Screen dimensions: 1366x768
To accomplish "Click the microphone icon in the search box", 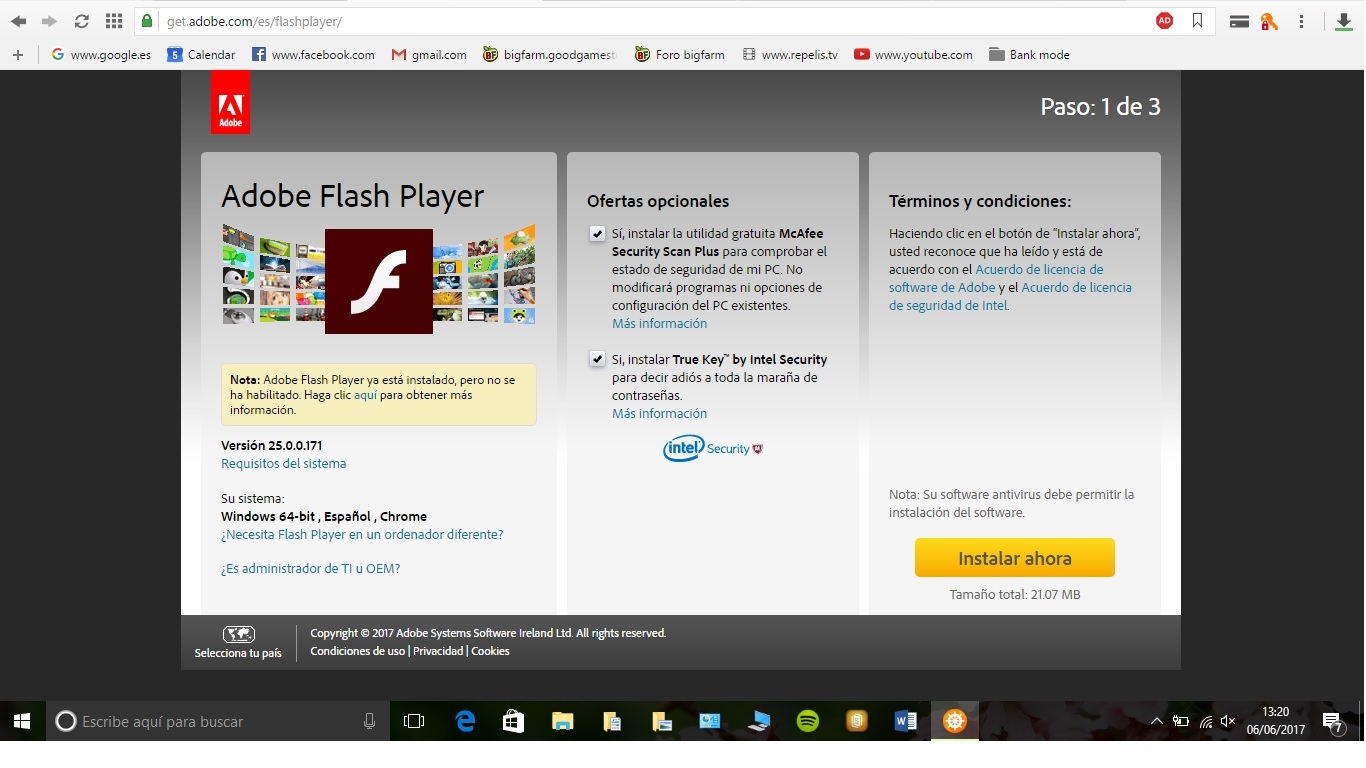I will tap(369, 721).
